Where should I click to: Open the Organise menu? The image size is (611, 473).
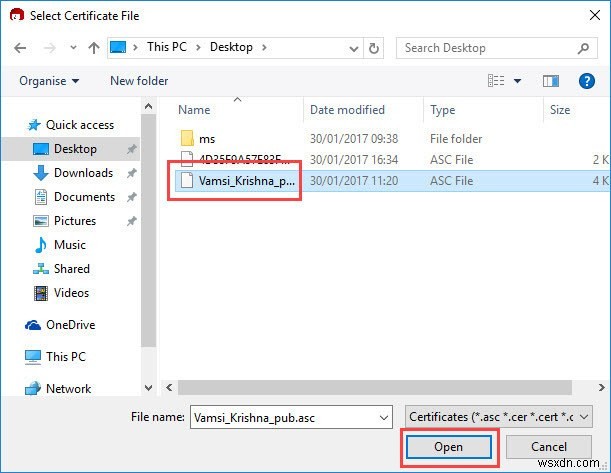coord(49,81)
